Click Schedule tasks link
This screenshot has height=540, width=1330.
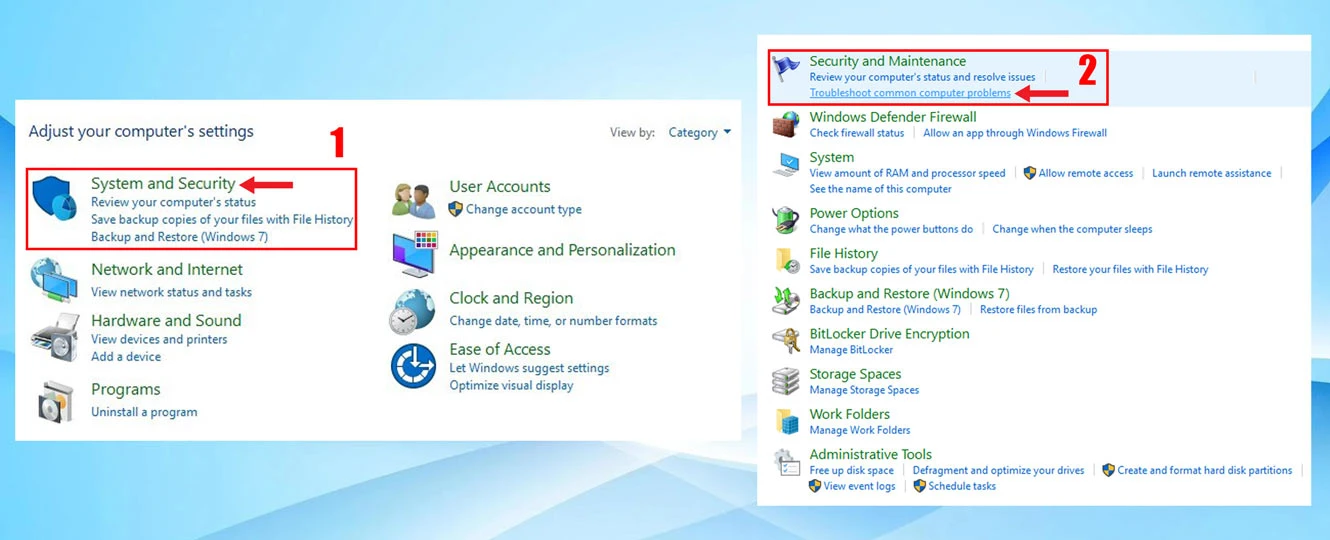[962, 486]
